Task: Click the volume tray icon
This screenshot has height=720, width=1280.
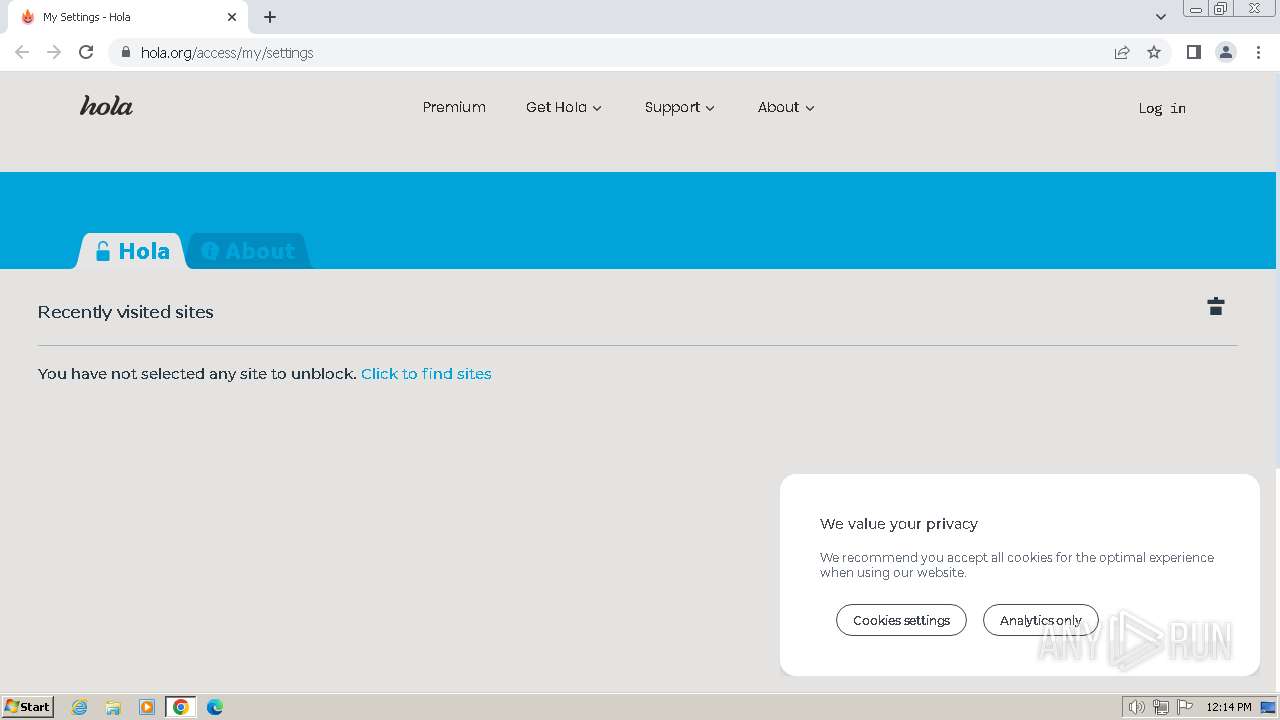Action: 1137,707
